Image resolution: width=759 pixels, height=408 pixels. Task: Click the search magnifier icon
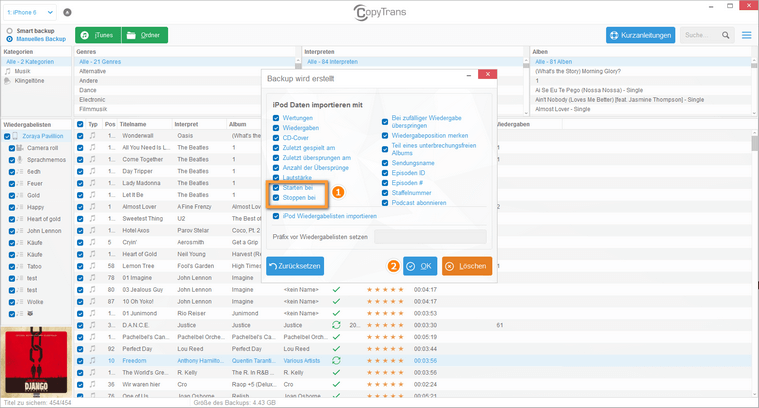point(725,35)
